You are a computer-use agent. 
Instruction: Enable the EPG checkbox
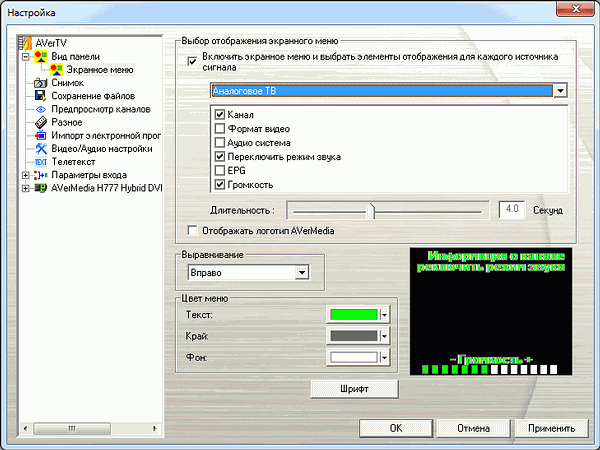pos(220,170)
